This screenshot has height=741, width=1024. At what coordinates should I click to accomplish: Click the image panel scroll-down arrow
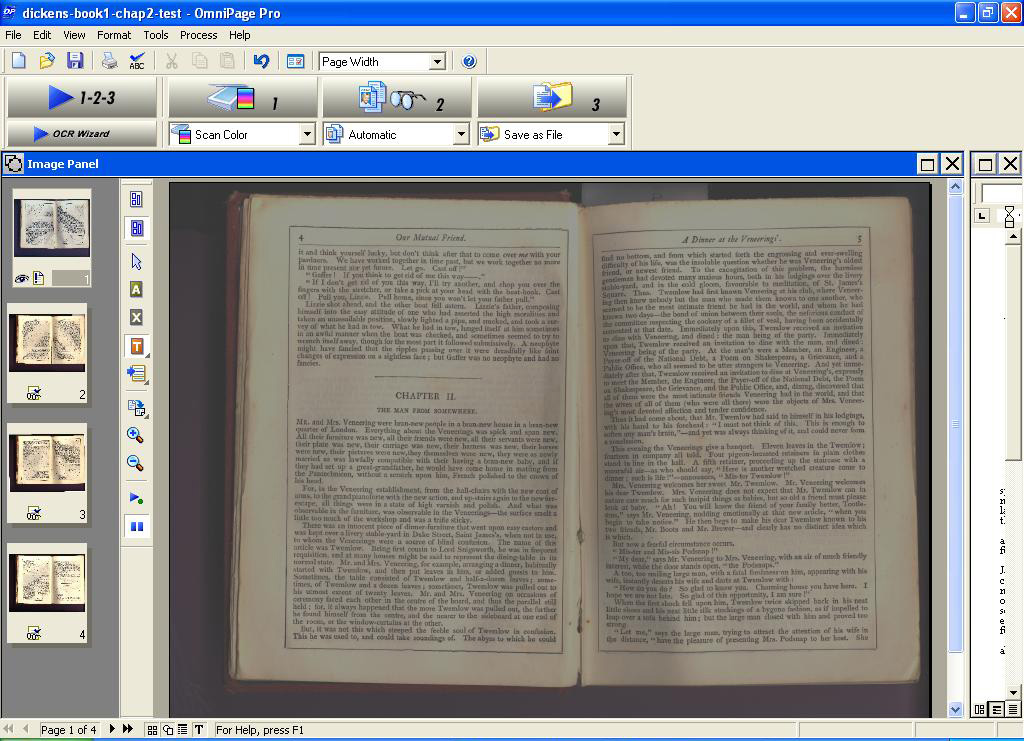(x=955, y=710)
